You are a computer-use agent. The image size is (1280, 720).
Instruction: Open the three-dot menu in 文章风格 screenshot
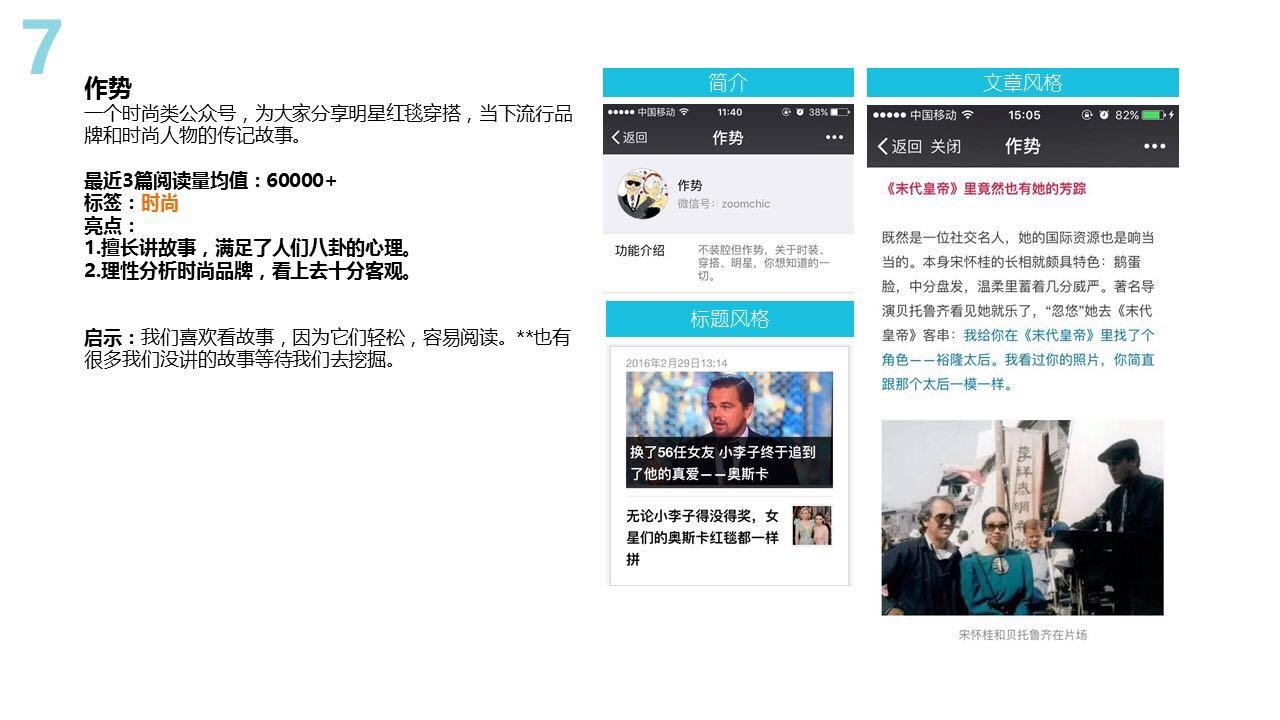click(x=1154, y=146)
